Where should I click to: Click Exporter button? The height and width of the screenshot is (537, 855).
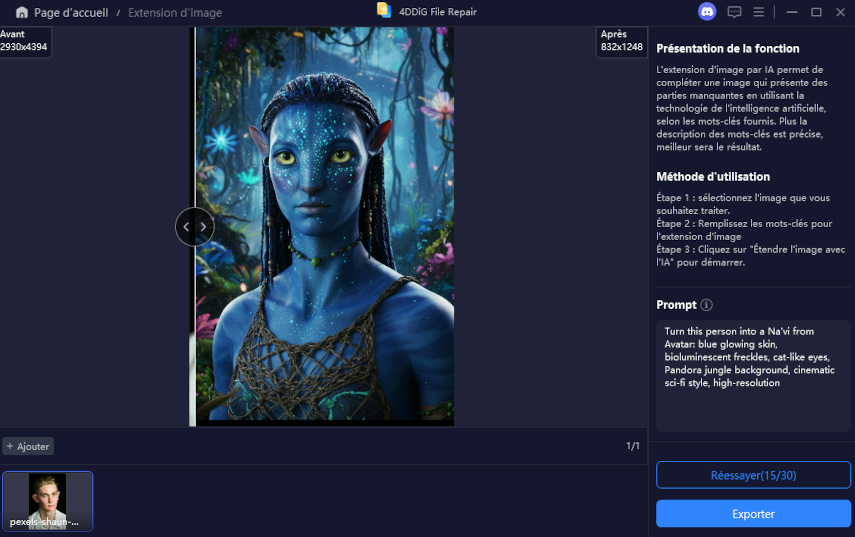[753, 514]
